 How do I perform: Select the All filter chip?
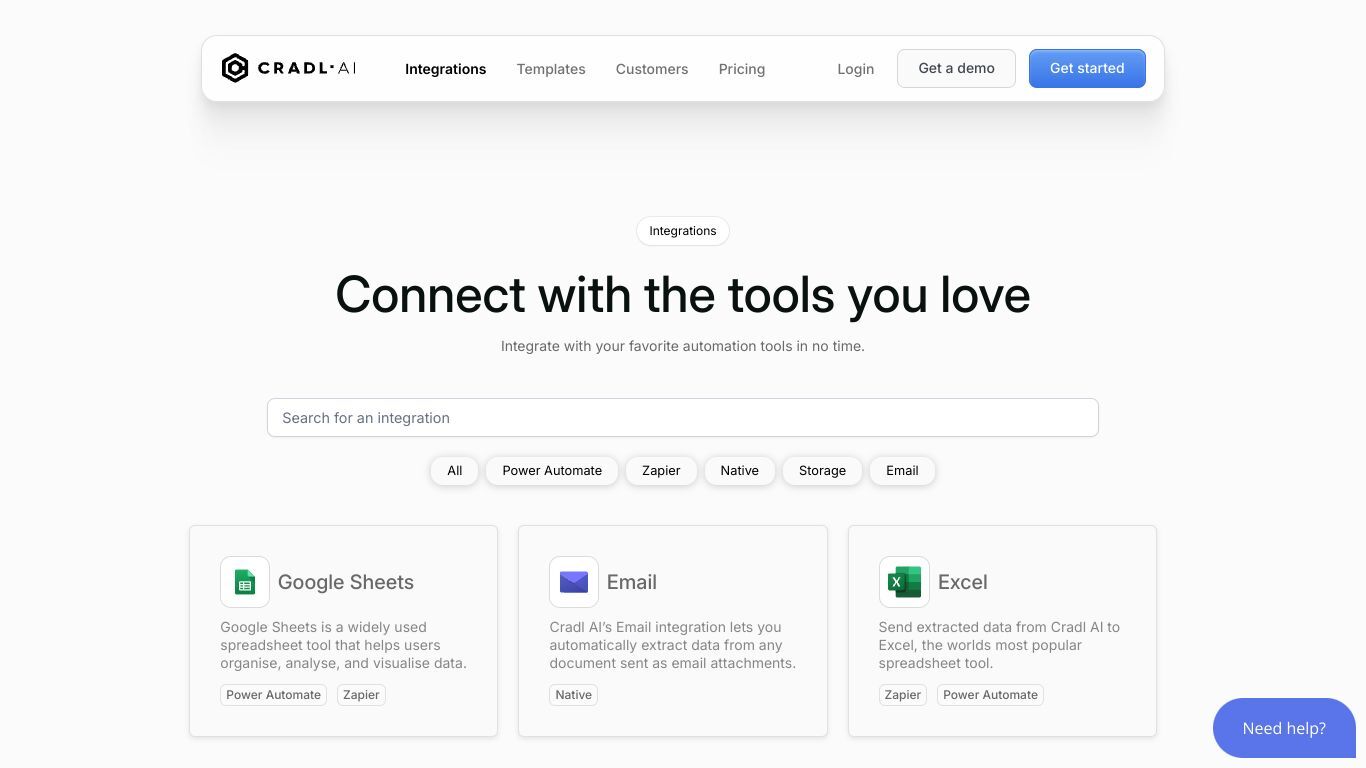tap(455, 471)
